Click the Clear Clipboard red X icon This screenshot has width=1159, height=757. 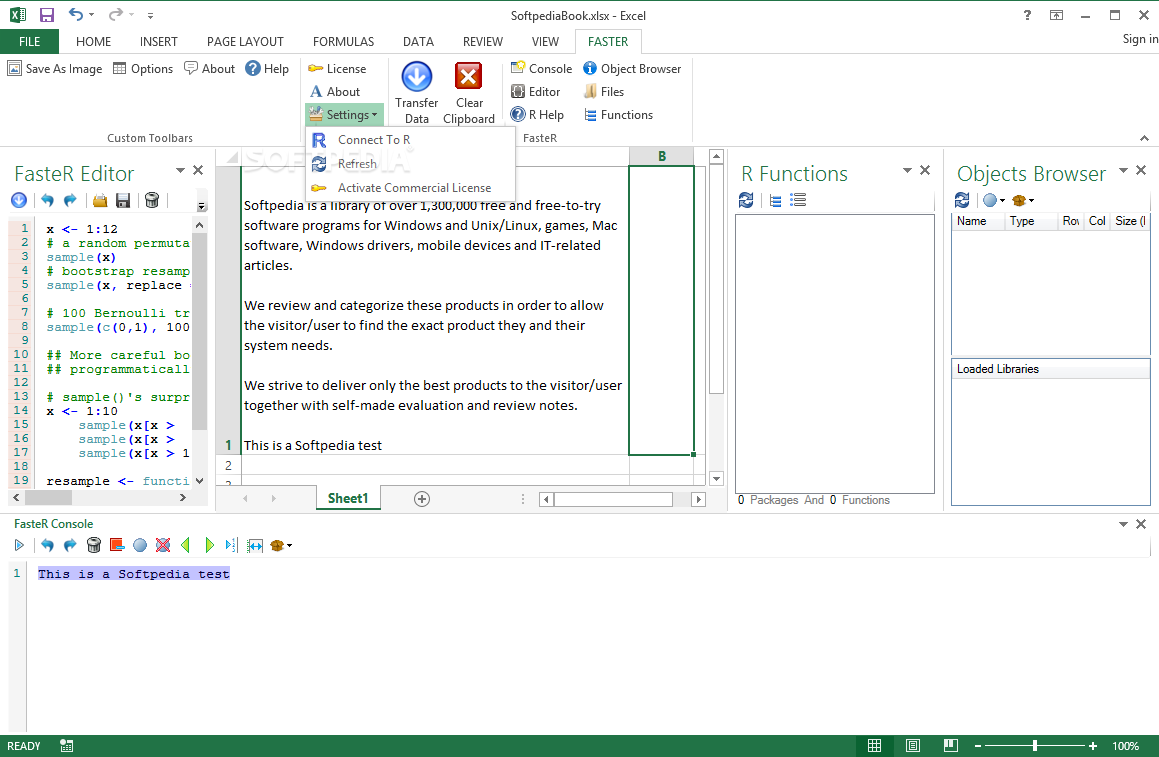(469, 76)
